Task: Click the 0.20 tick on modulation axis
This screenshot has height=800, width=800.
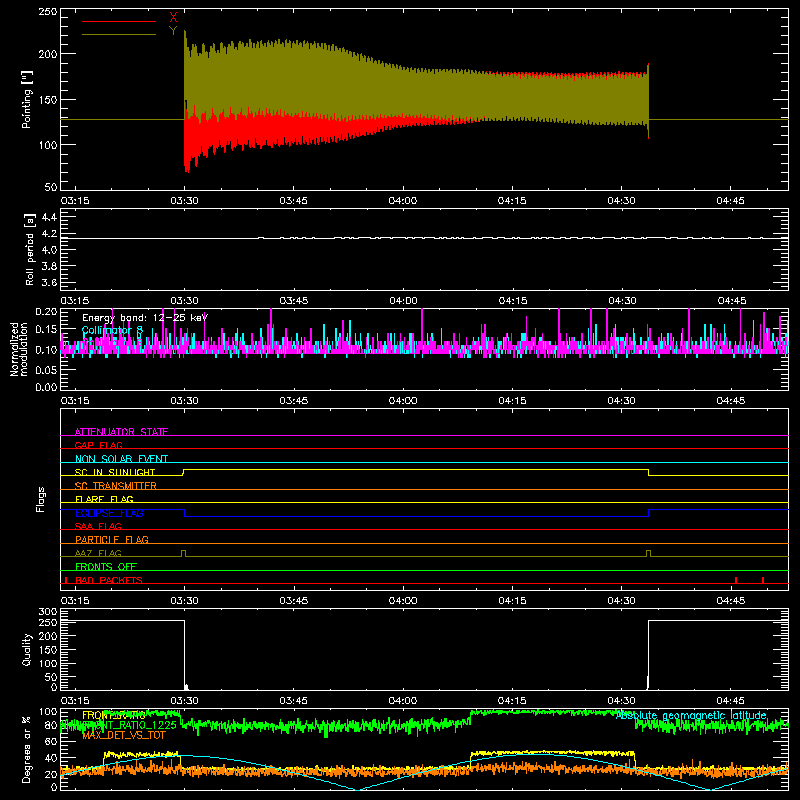Action: [46, 311]
